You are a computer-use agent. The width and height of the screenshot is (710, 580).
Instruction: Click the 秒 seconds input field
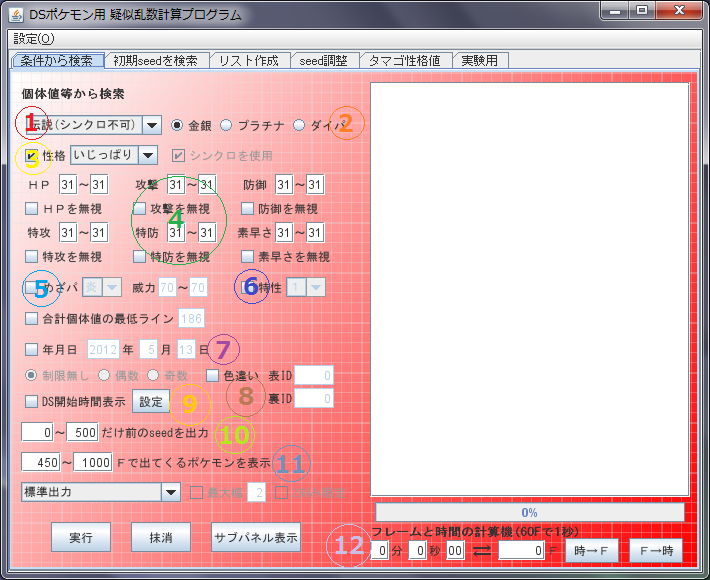click(417, 551)
